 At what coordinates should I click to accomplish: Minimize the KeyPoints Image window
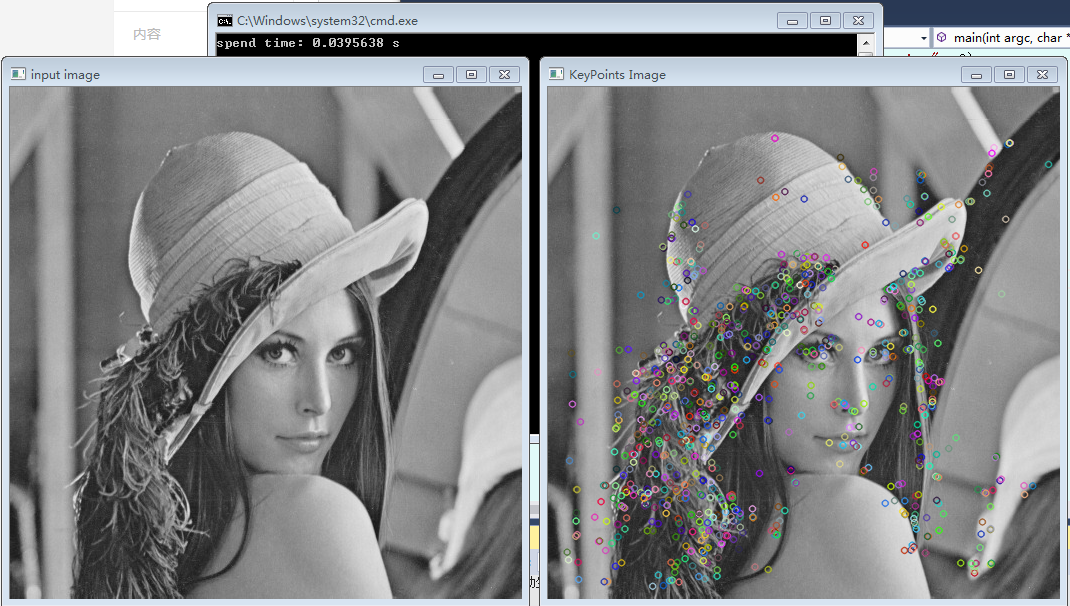click(x=977, y=74)
